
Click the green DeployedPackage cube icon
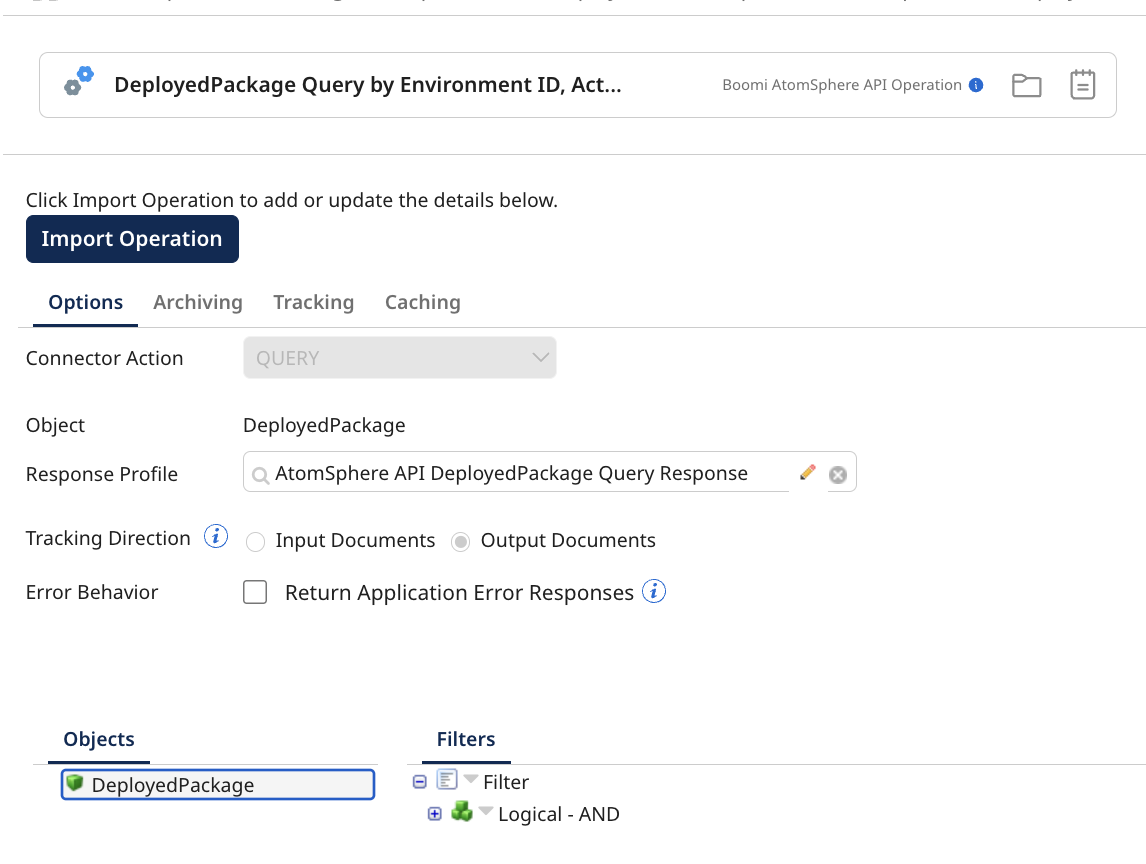(x=75, y=783)
